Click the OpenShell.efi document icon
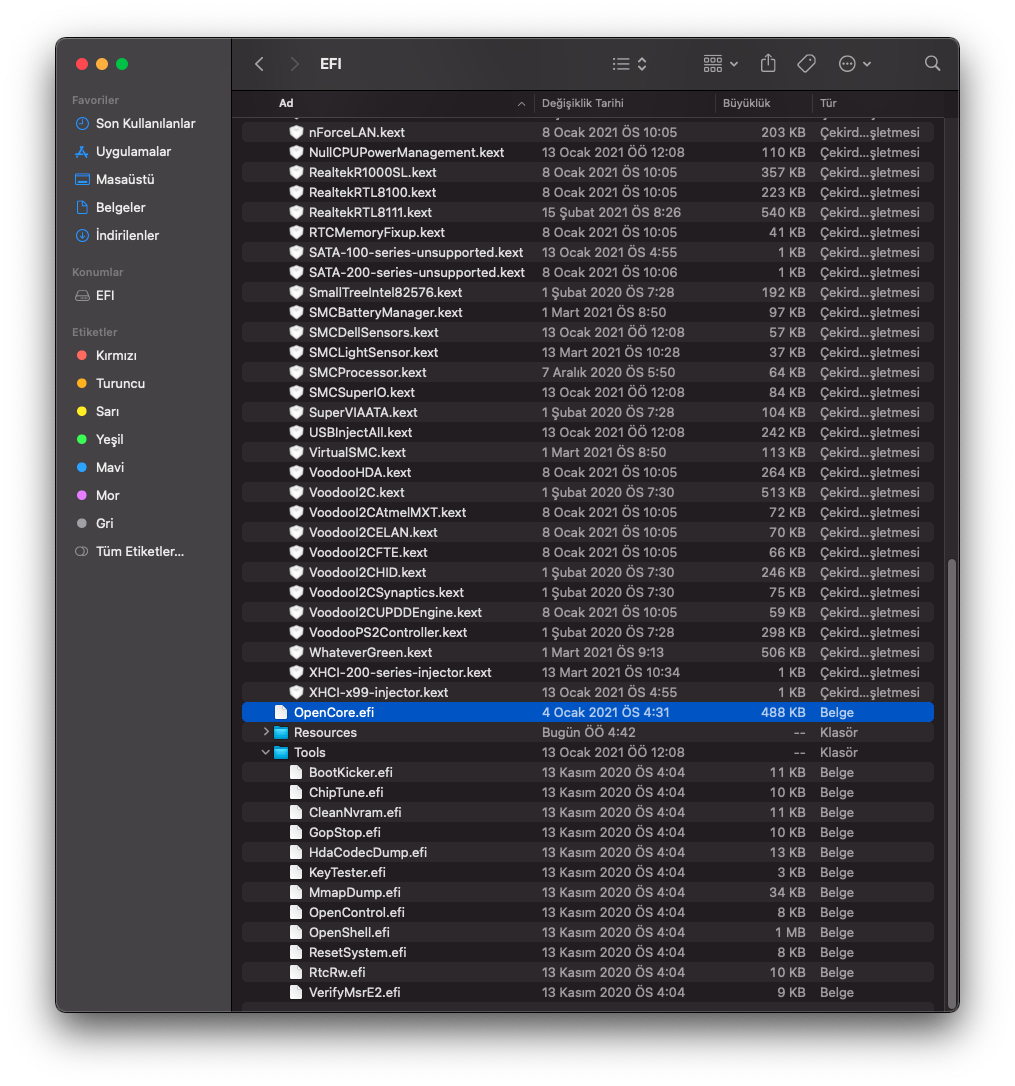The height and width of the screenshot is (1086, 1015). click(296, 932)
